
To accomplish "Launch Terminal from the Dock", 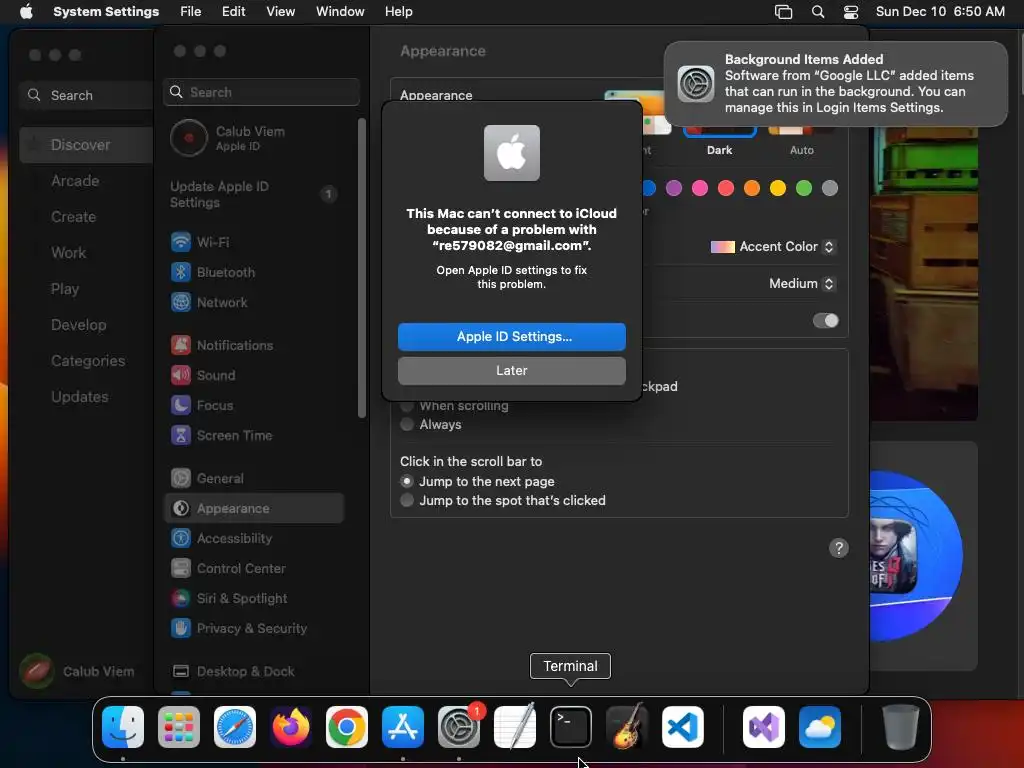I will [x=571, y=726].
